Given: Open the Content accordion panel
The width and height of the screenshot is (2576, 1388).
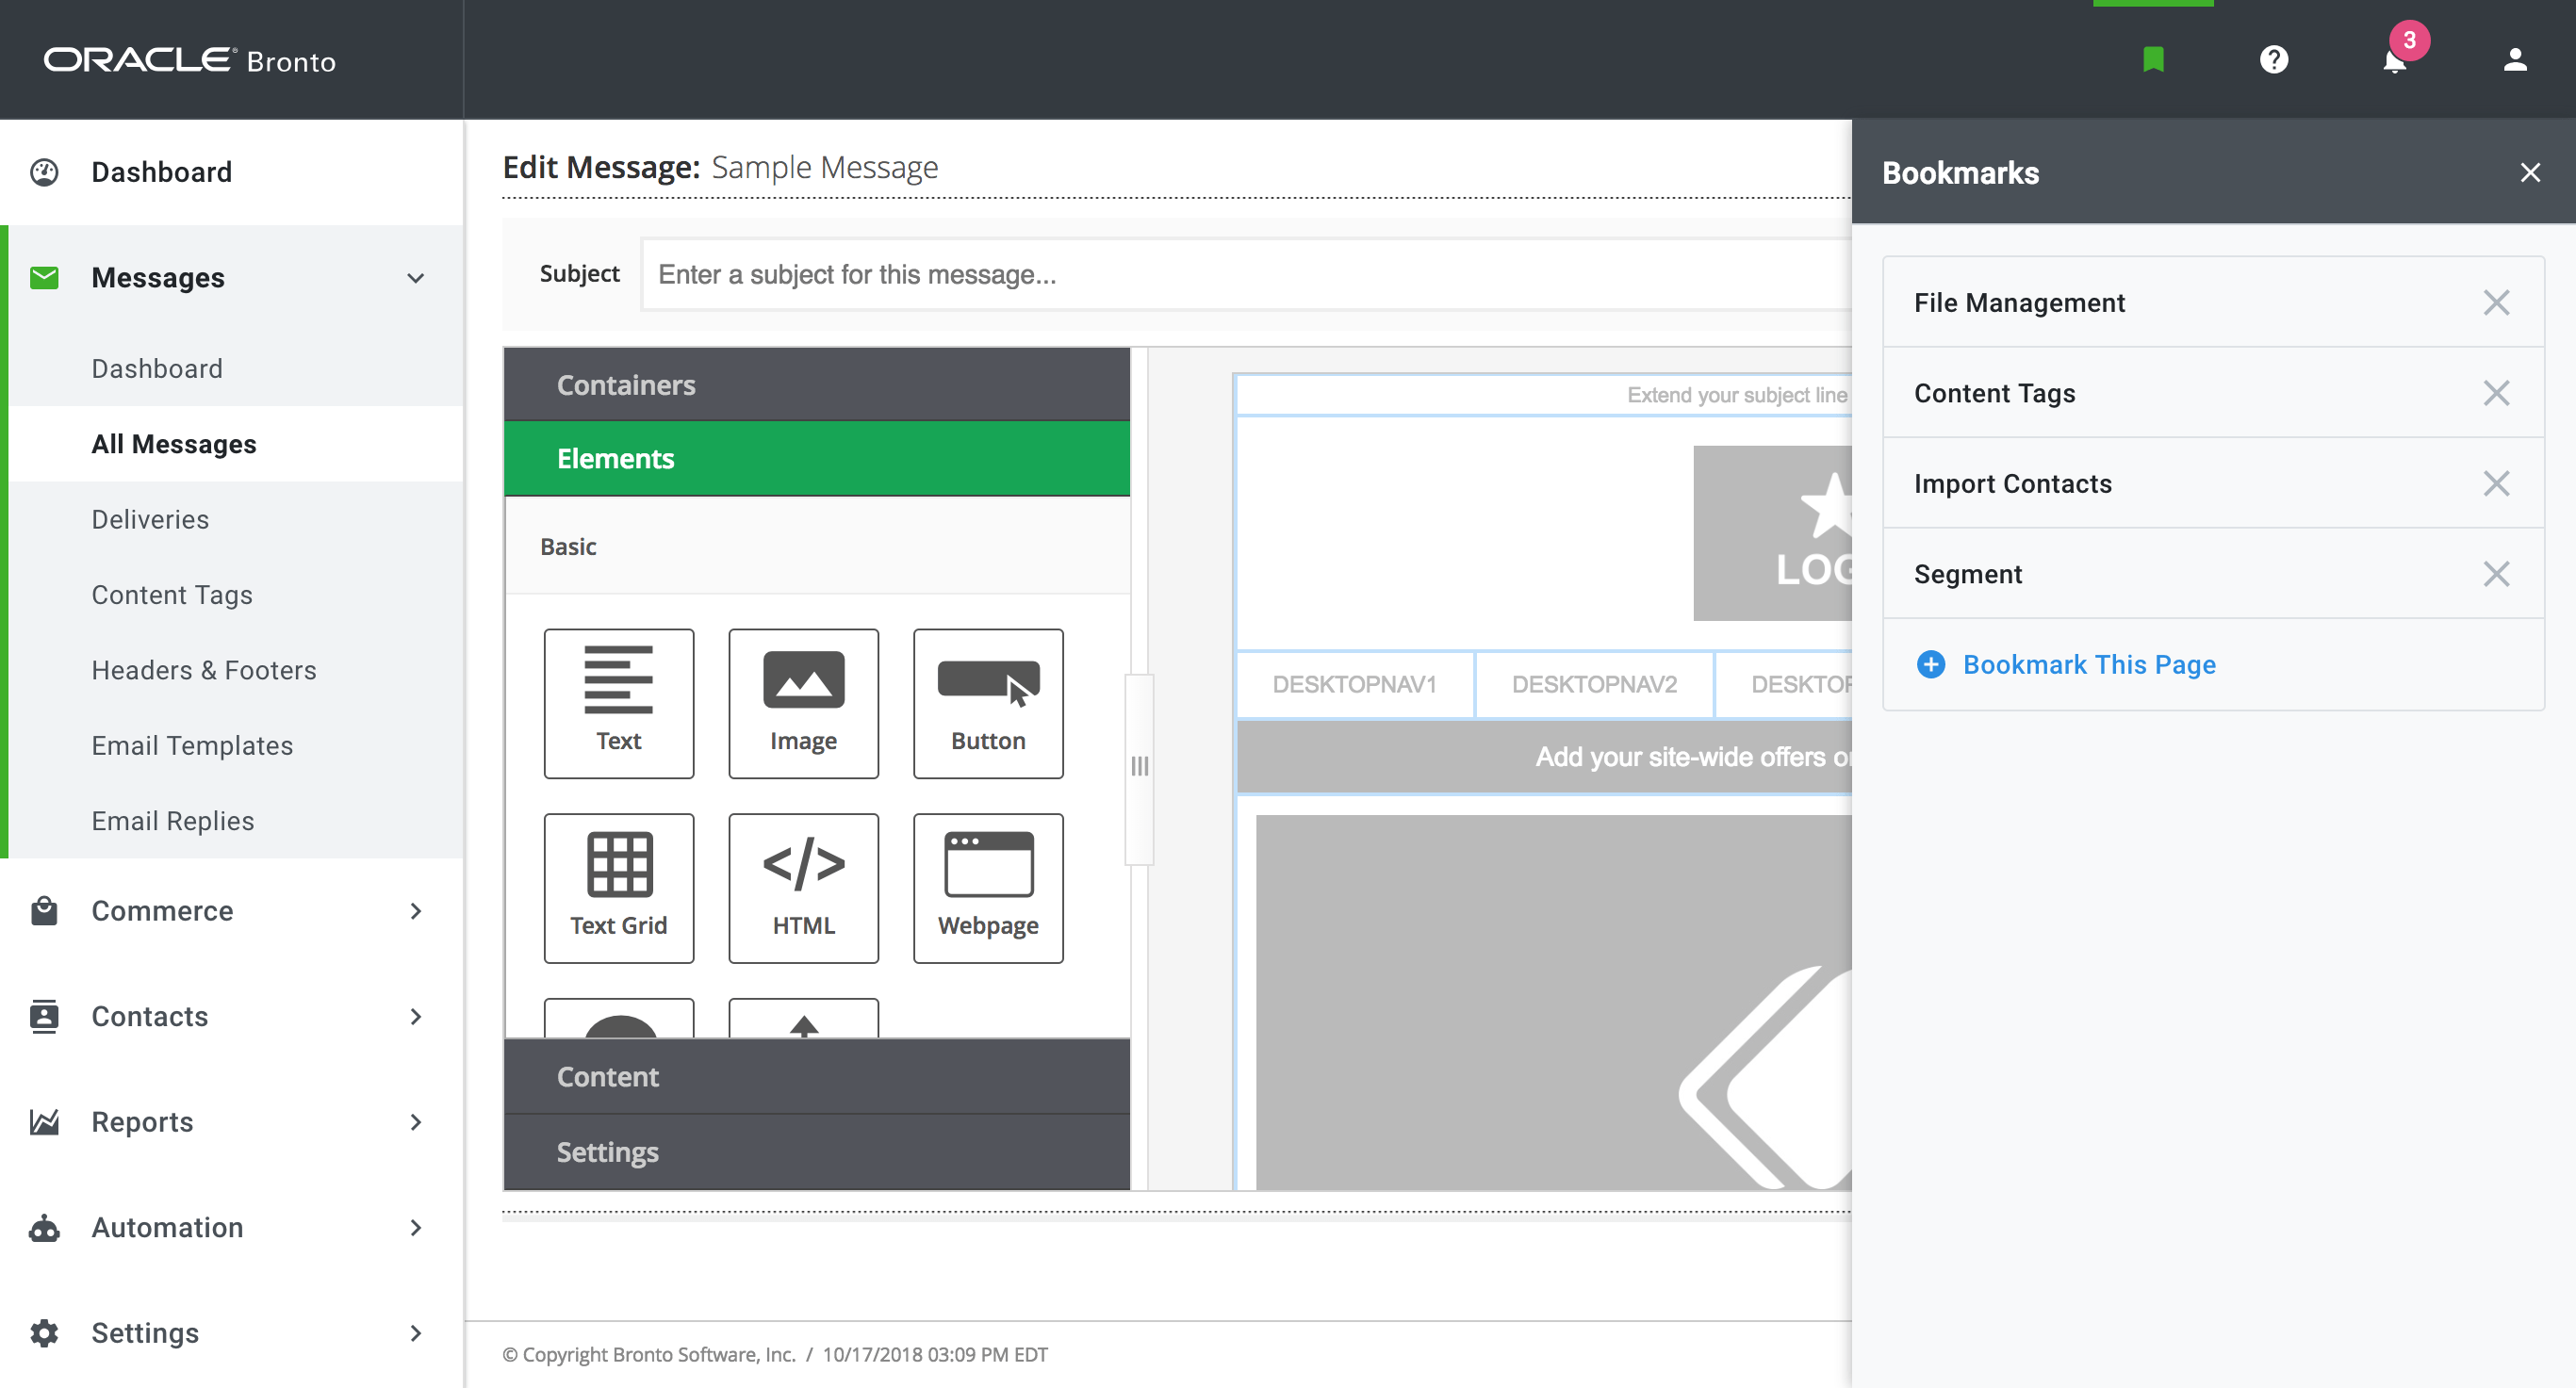Looking at the screenshot, I should click(816, 1077).
